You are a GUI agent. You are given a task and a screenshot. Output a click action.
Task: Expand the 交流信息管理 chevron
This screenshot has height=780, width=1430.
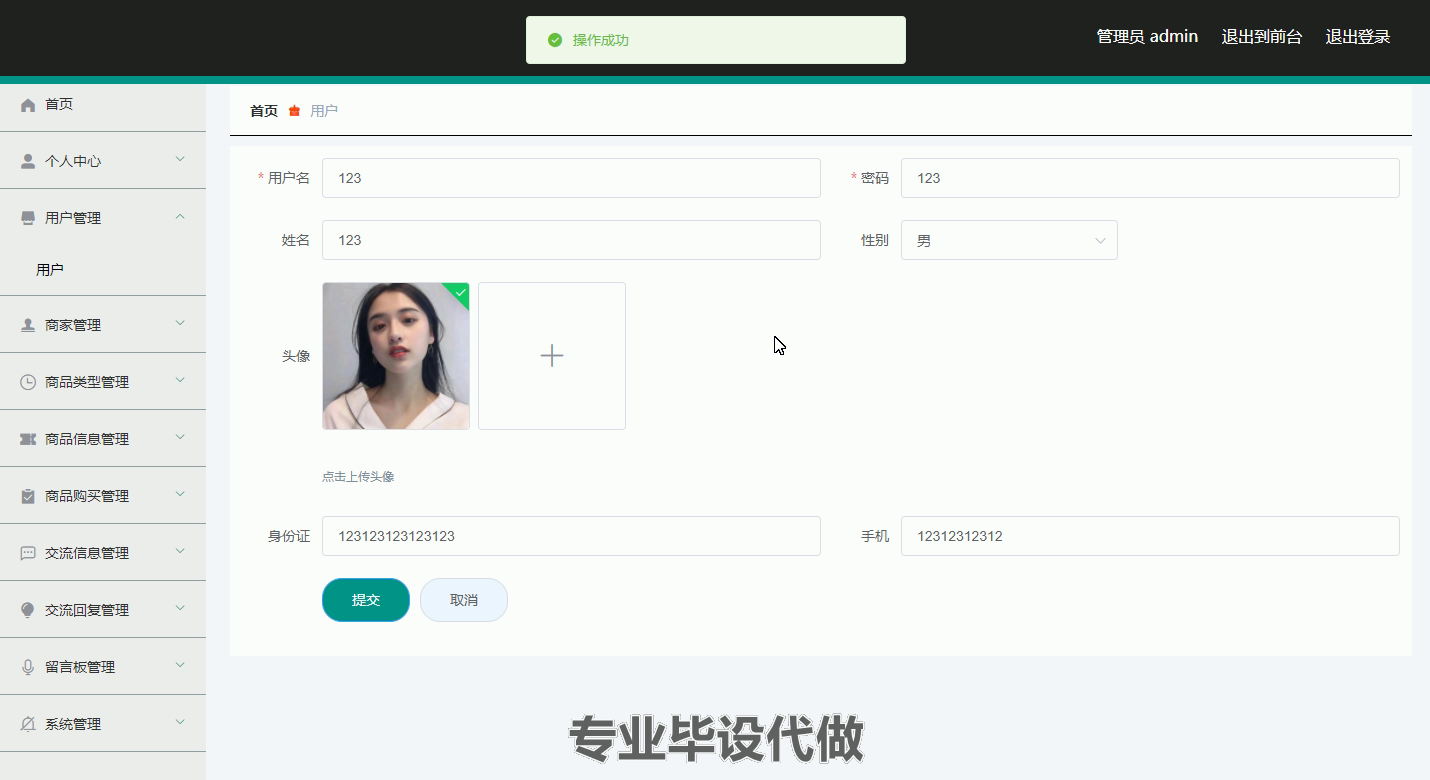tap(180, 552)
